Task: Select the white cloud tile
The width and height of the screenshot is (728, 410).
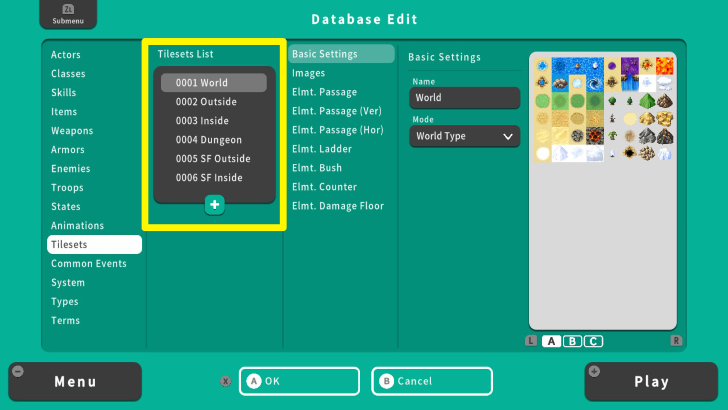Action: (665, 83)
